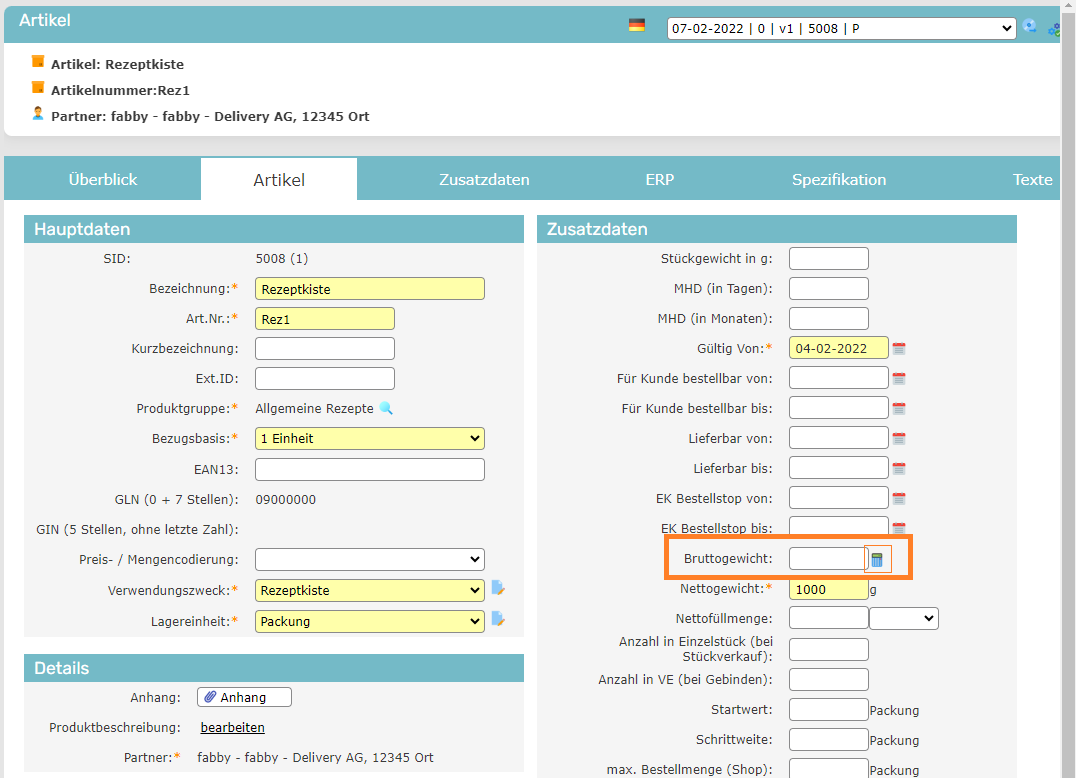Switch to the Überblick tab
The height and width of the screenshot is (778, 1076).
pyautogui.click(x=103, y=180)
